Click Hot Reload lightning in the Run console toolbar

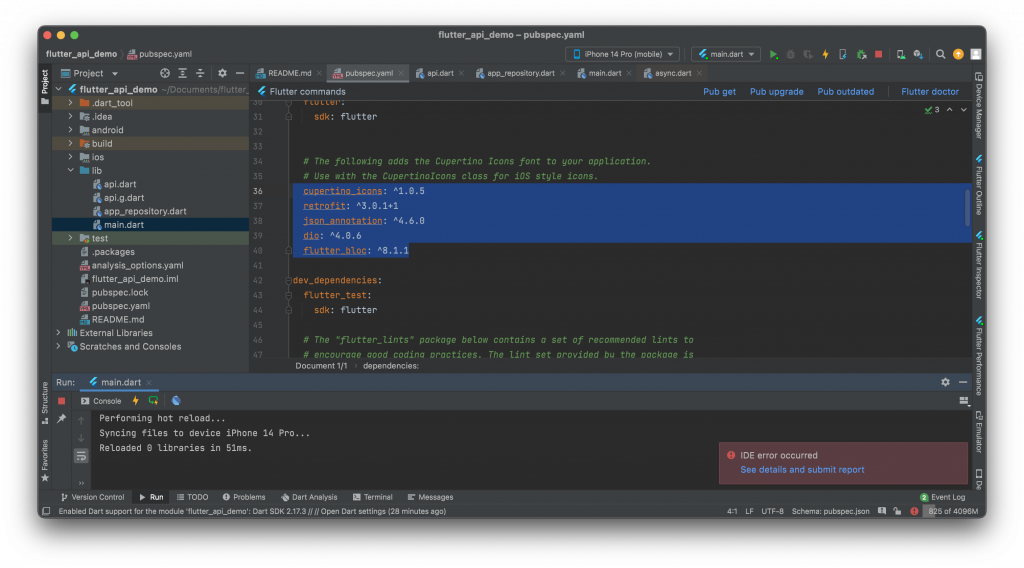click(x=135, y=401)
